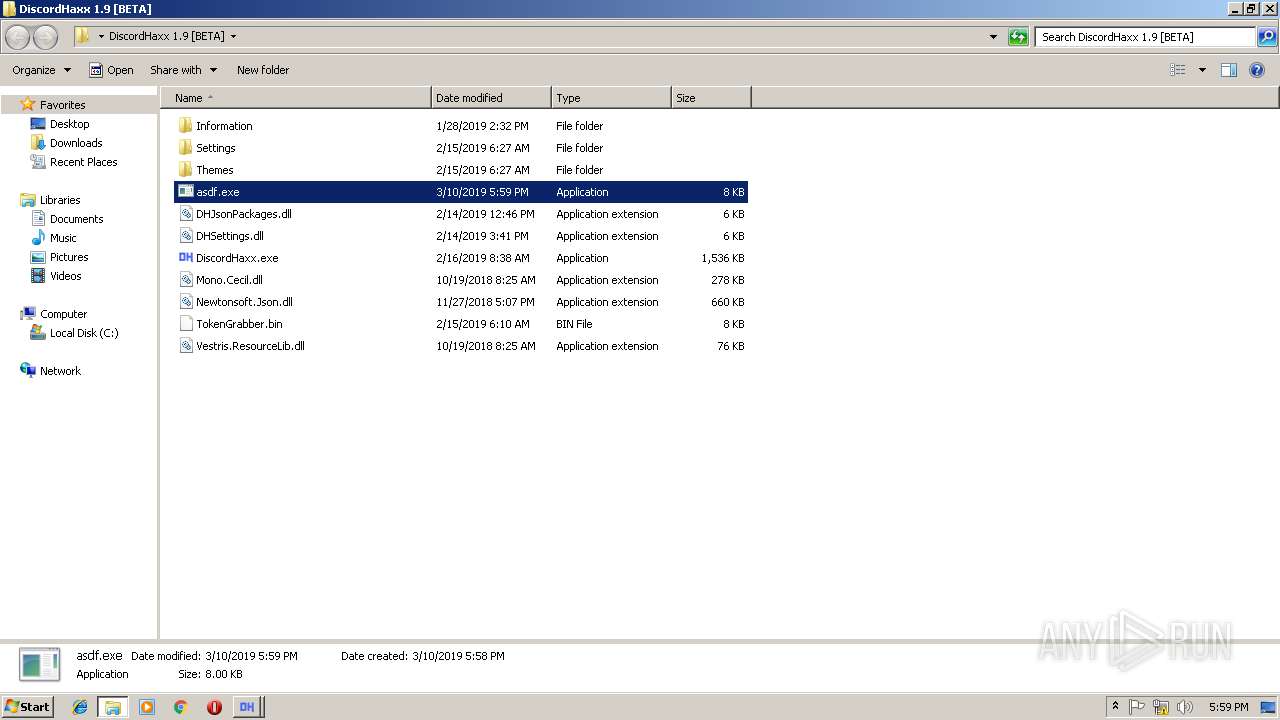Open the Start menu
1280x720 pixels.
(28, 707)
